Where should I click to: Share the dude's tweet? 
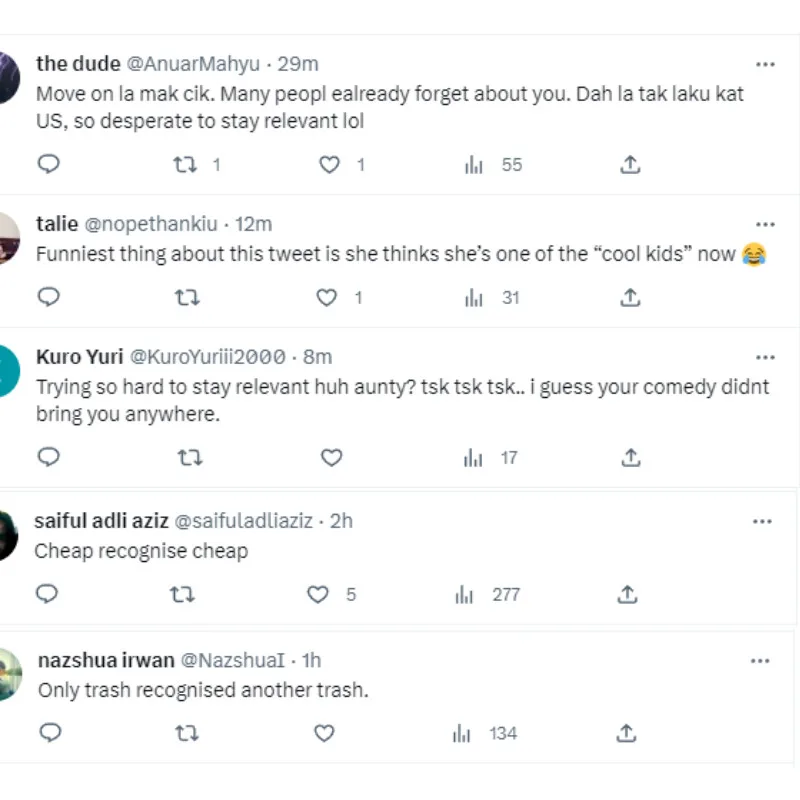[x=630, y=165]
